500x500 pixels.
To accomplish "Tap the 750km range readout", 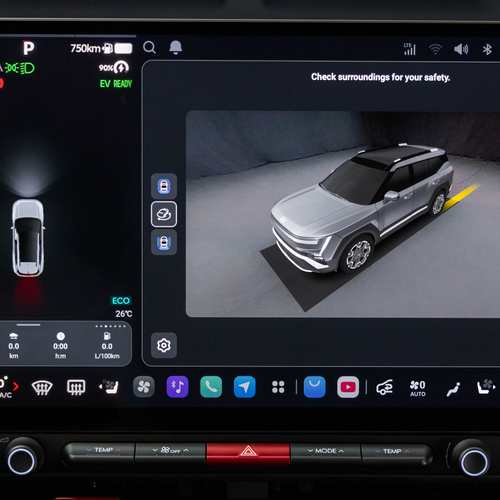I will click(x=85, y=49).
